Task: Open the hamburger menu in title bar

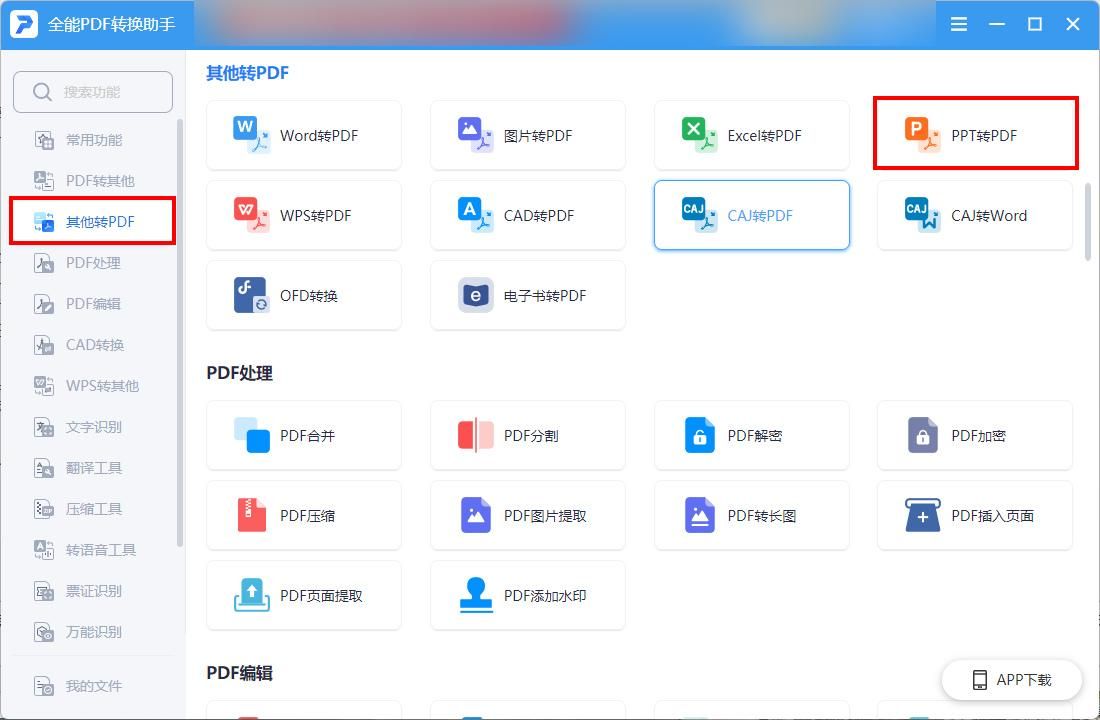Action: [x=958, y=25]
